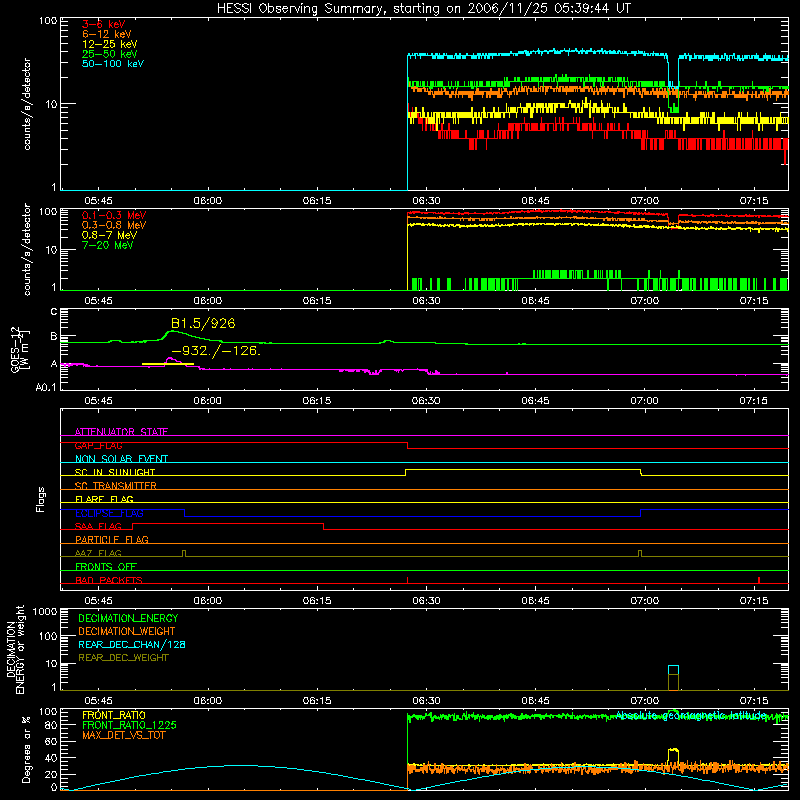
Task: Click the GOES-12 axis label
Action: coord(20,350)
